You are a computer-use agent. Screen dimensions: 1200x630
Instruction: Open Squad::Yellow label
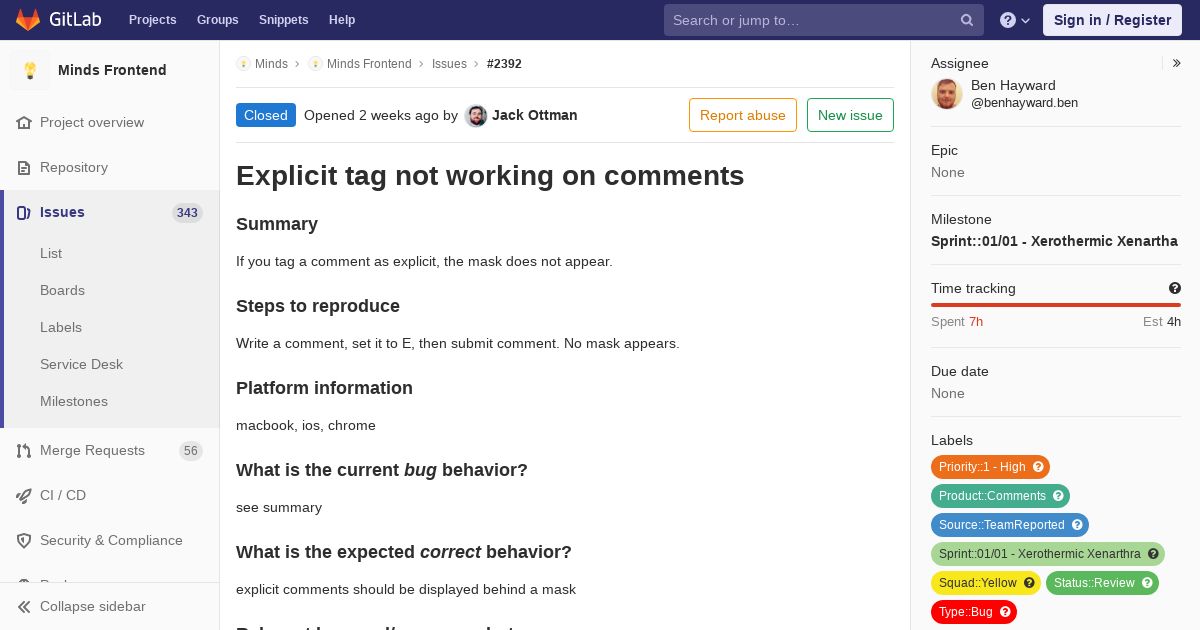coord(977,583)
